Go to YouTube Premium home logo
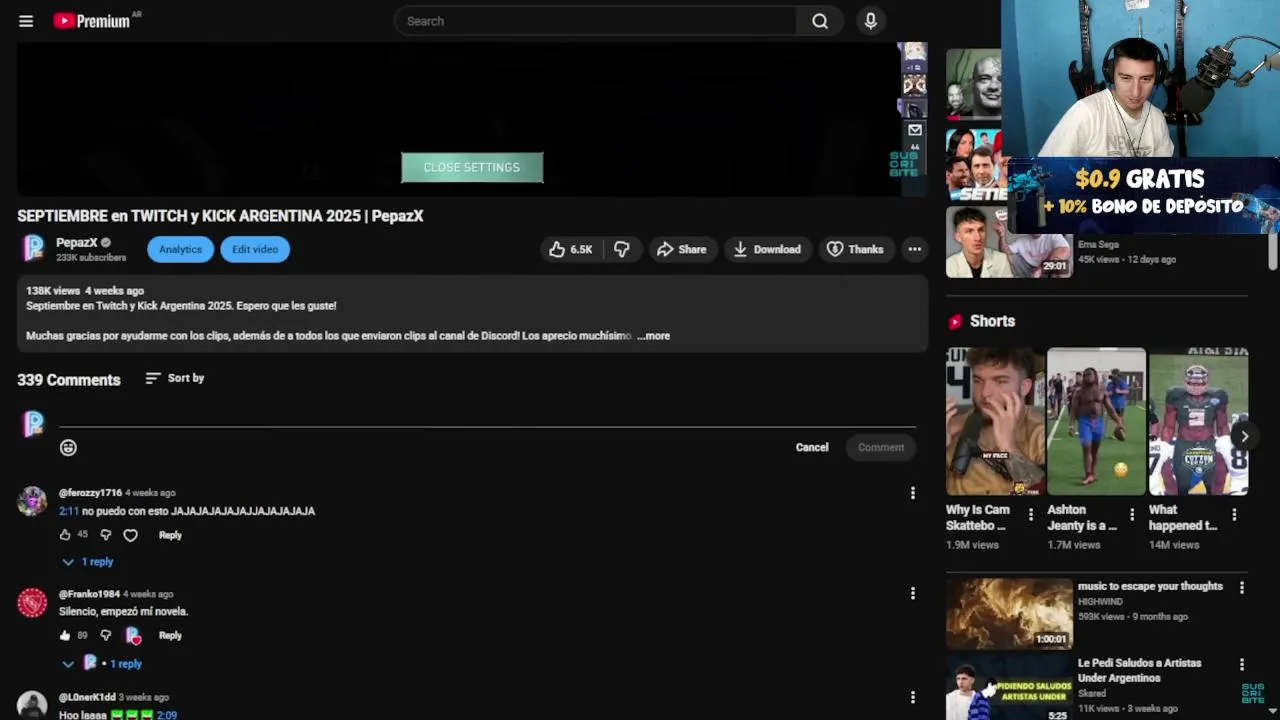The image size is (1280, 720). coord(92,21)
